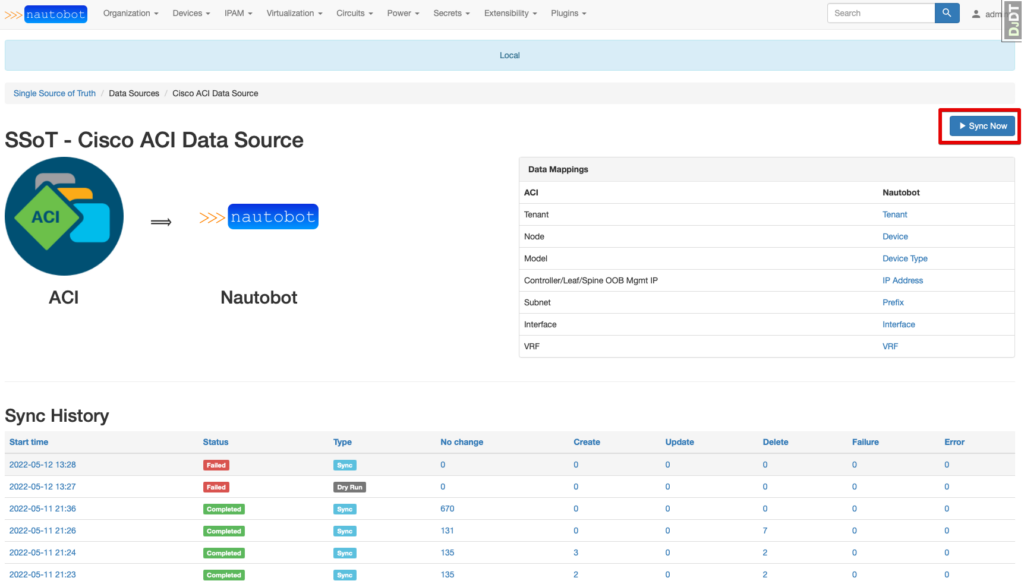Sort Sync History by Status column
This screenshot has height=581, width=1024.
(x=216, y=442)
